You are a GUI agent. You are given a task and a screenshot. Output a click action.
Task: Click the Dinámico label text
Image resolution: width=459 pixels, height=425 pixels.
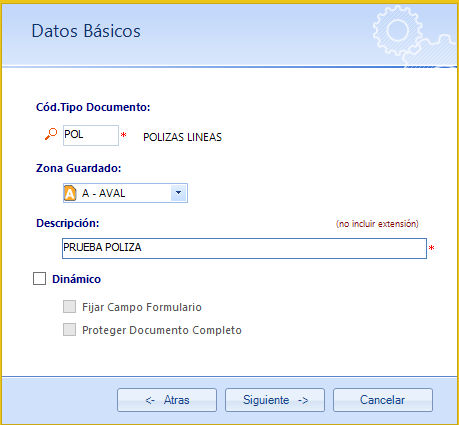coord(76,279)
